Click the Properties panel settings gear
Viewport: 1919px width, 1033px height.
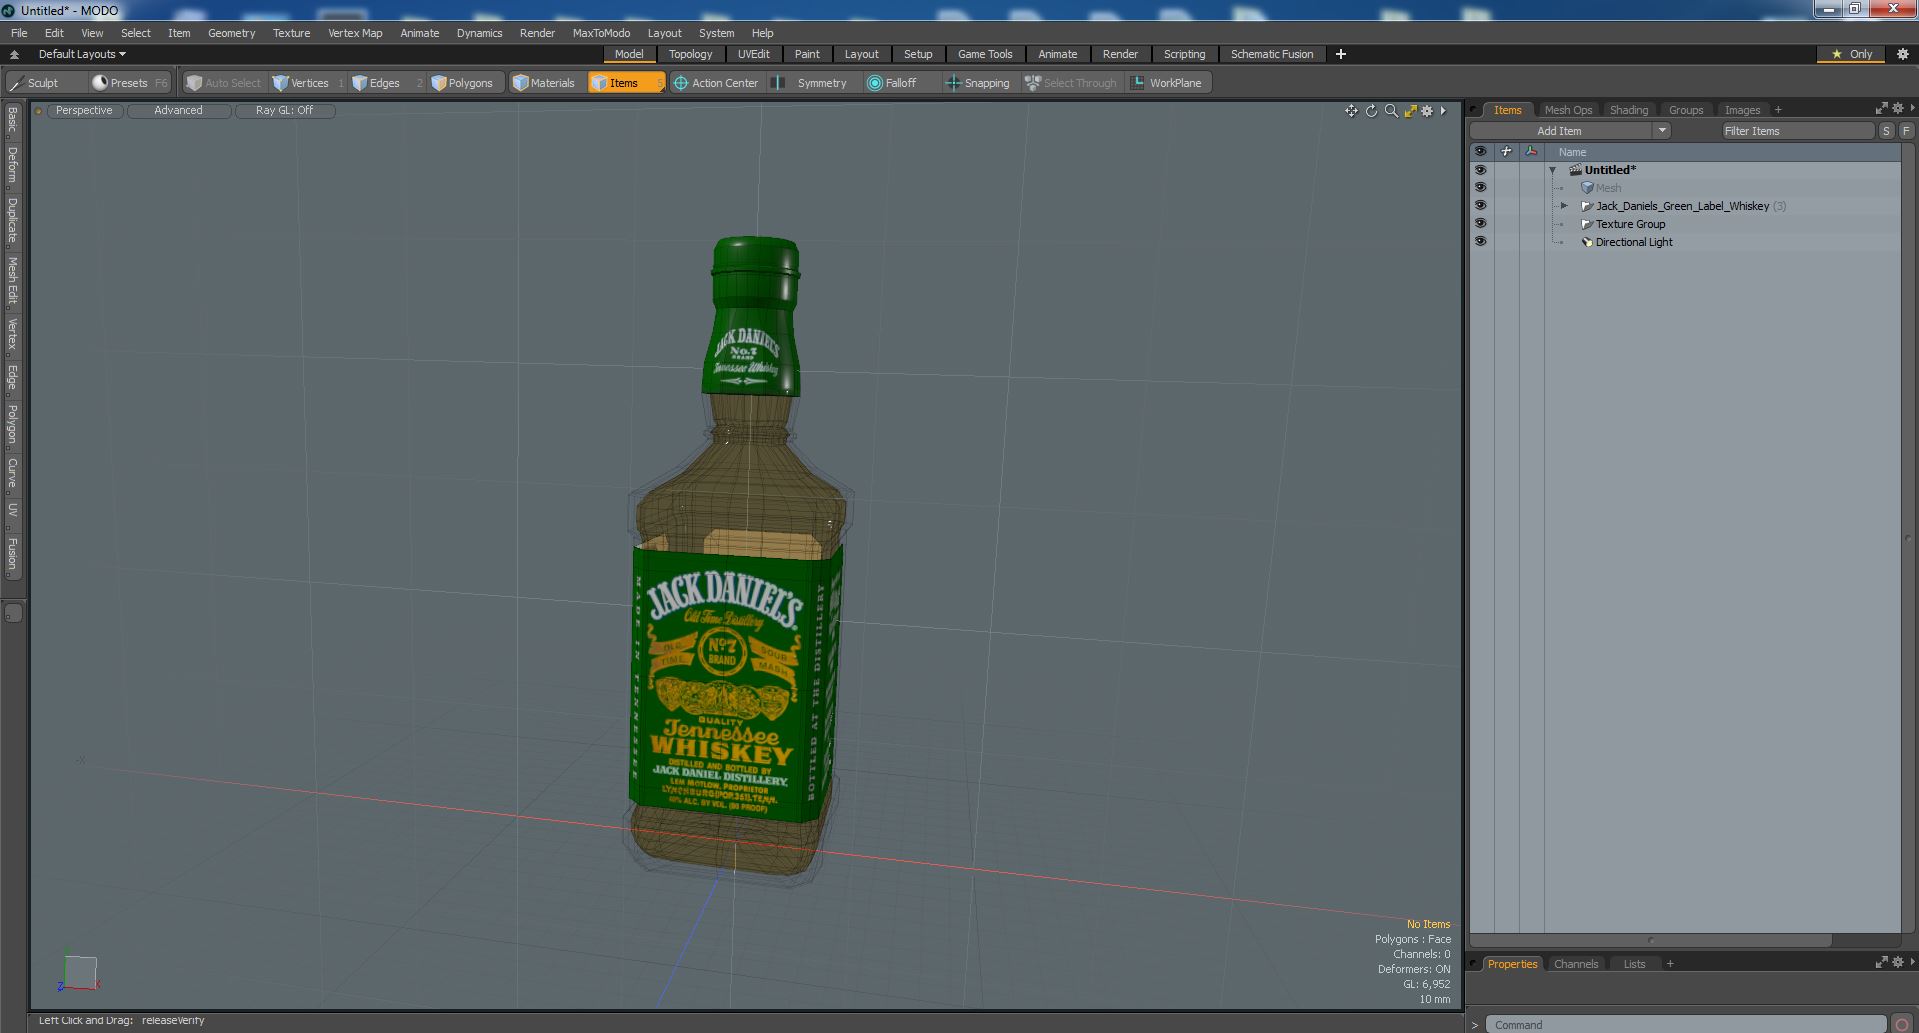coord(1898,962)
